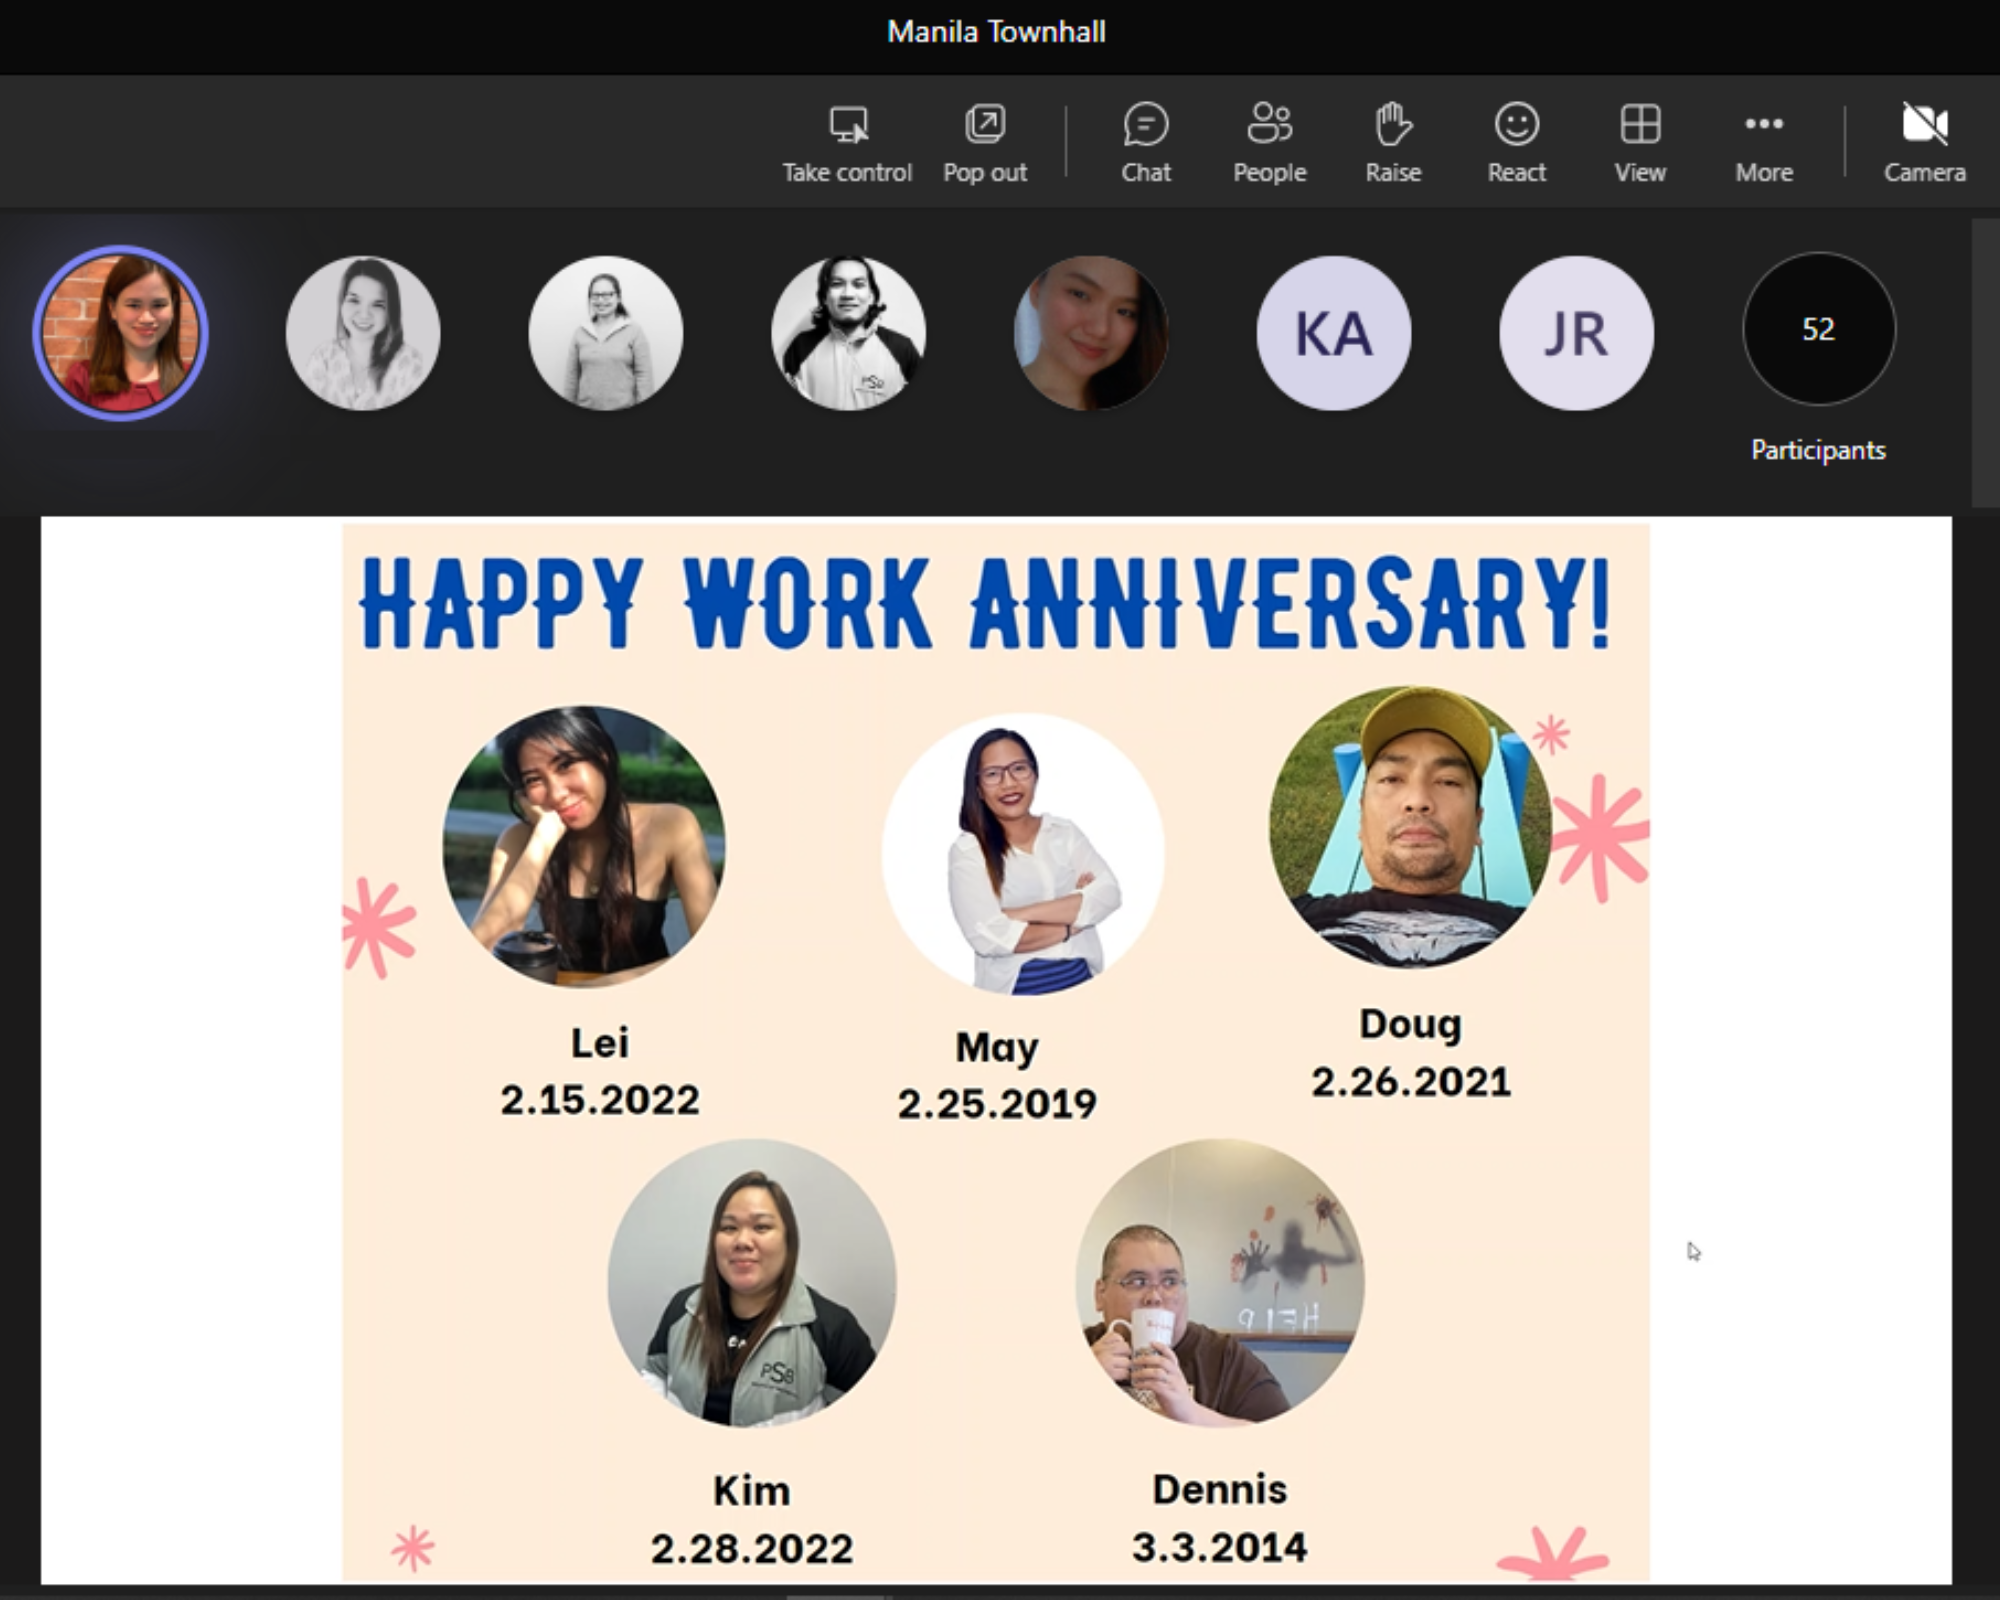
Task: Click the long-haired man's grayscale avatar
Action: pyautogui.click(x=848, y=333)
